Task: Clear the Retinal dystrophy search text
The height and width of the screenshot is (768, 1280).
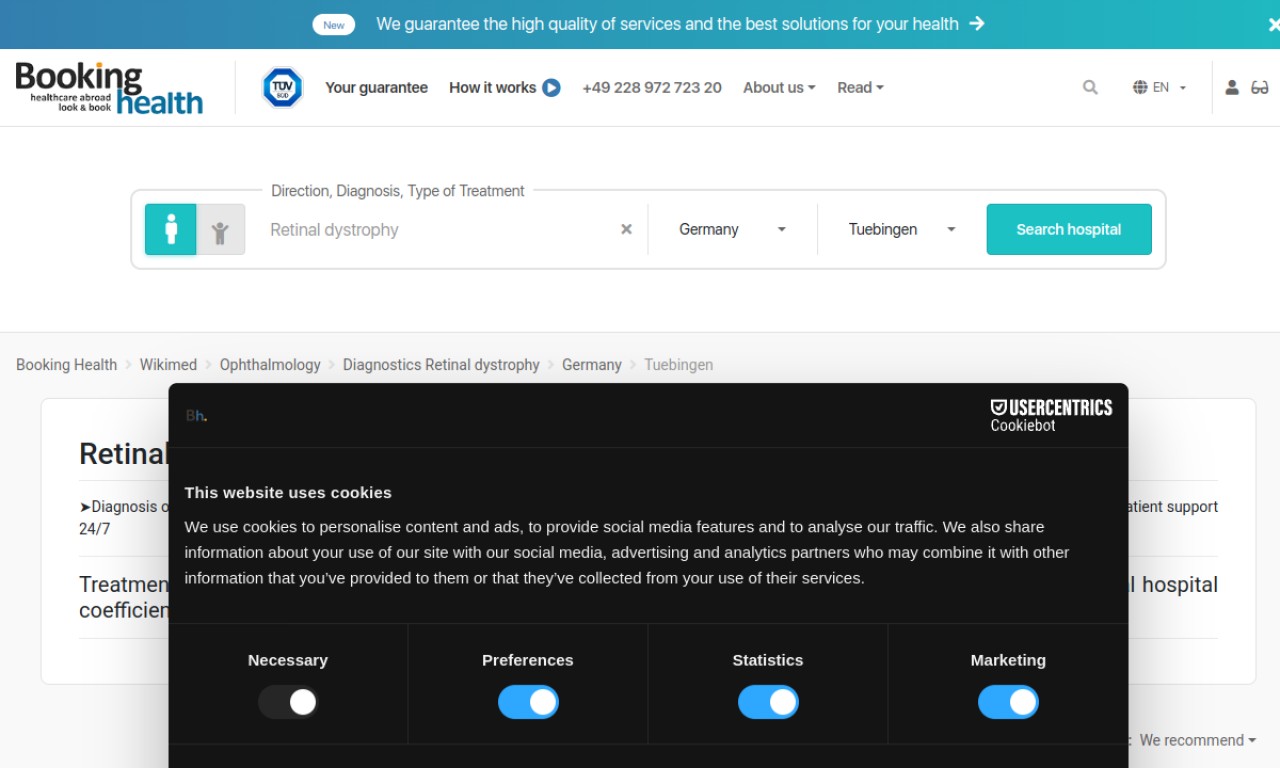Action: pyautogui.click(x=626, y=229)
